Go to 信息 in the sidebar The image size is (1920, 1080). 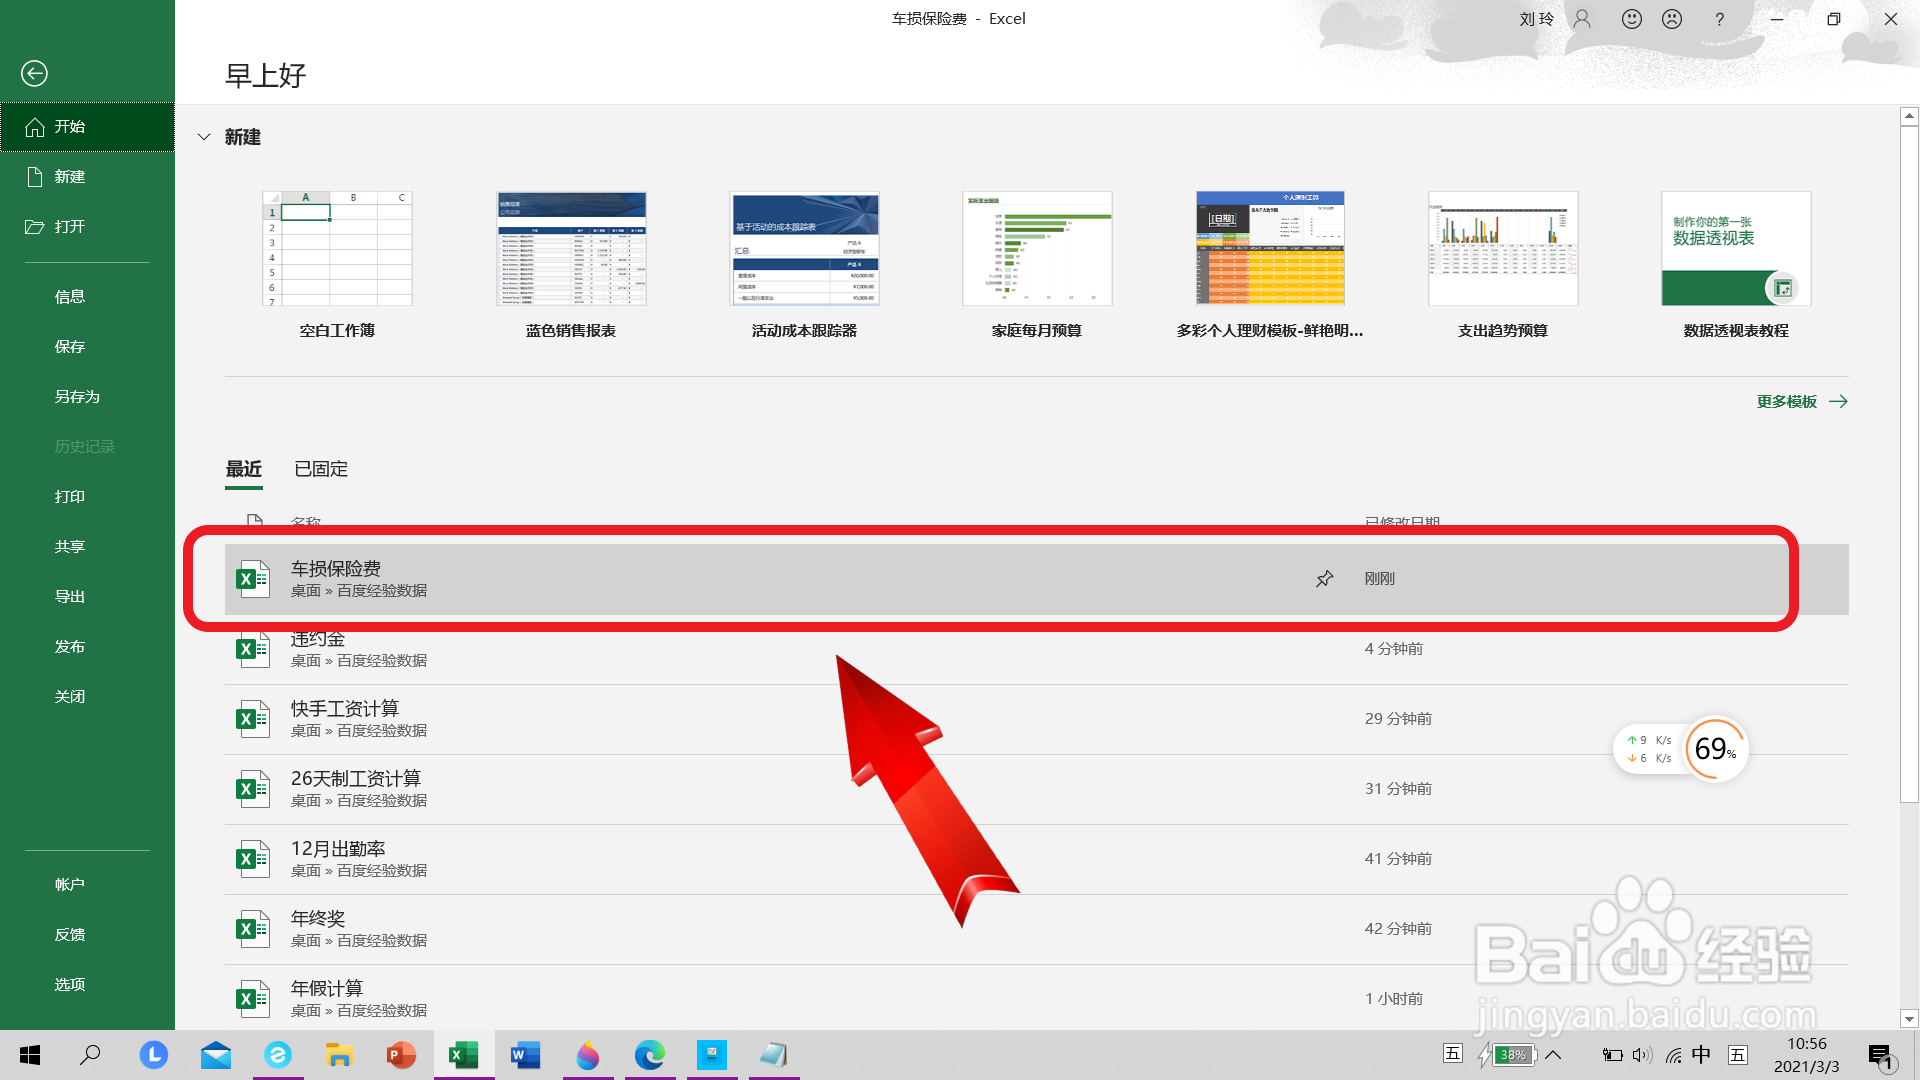(87, 297)
